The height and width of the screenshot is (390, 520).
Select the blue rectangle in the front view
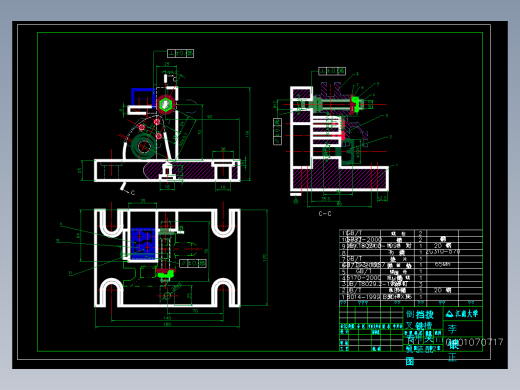coord(143,99)
